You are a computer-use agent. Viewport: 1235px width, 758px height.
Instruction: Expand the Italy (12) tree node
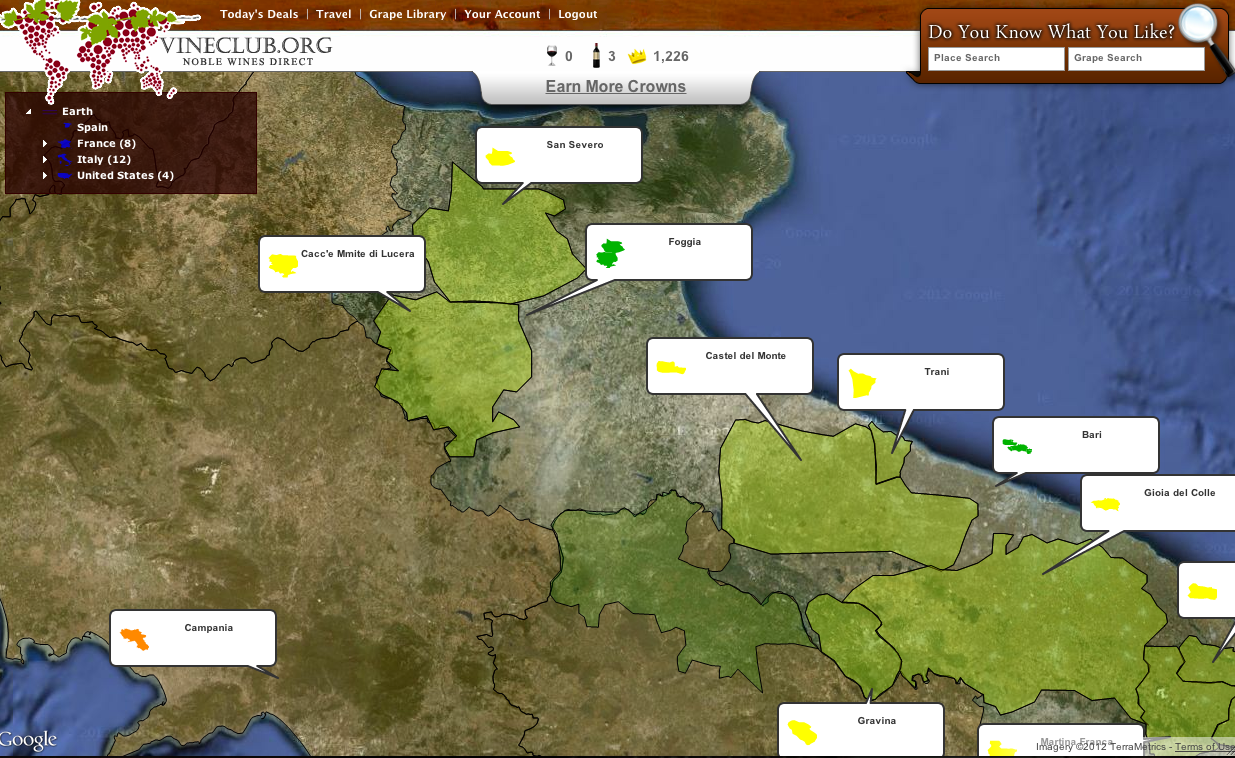click(x=45, y=160)
